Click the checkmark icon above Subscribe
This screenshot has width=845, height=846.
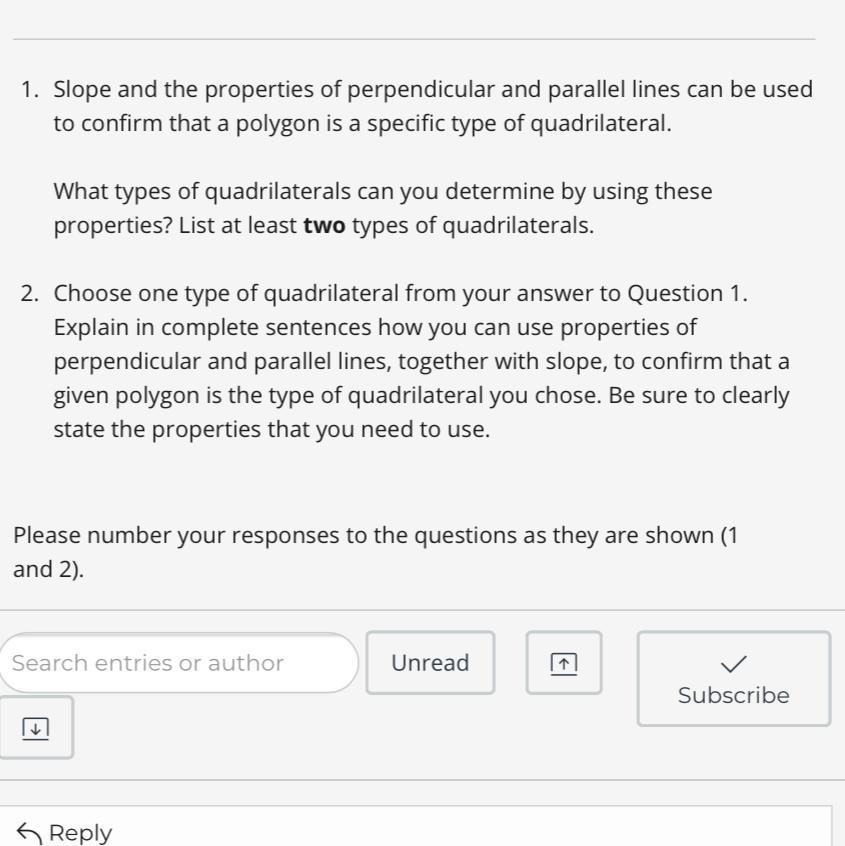(733, 663)
